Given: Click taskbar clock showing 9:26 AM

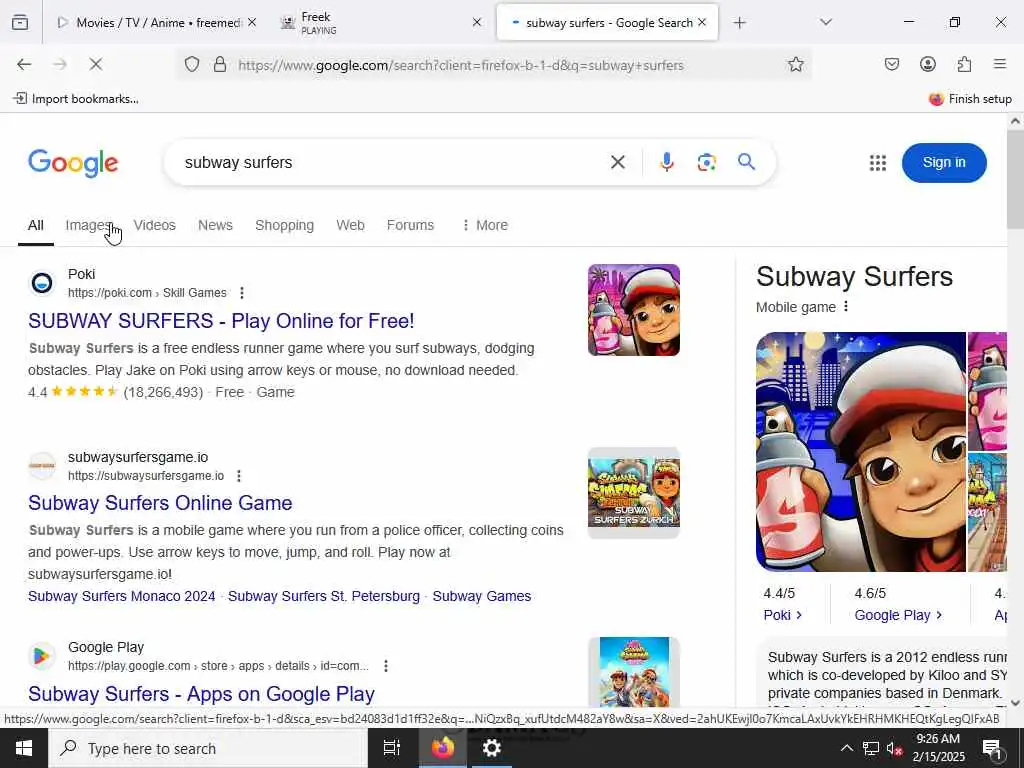Looking at the screenshot, I should pyautogui.click(x=938, y=748).
